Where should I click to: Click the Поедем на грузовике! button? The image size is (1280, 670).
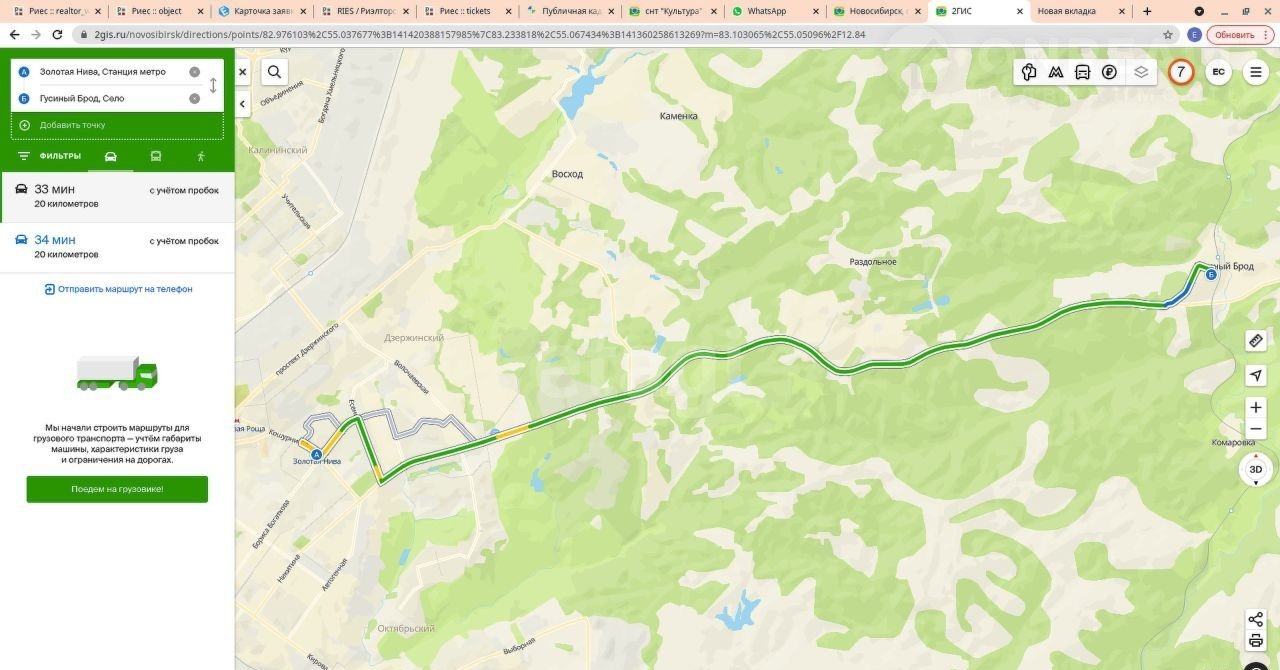pos(117,489)
